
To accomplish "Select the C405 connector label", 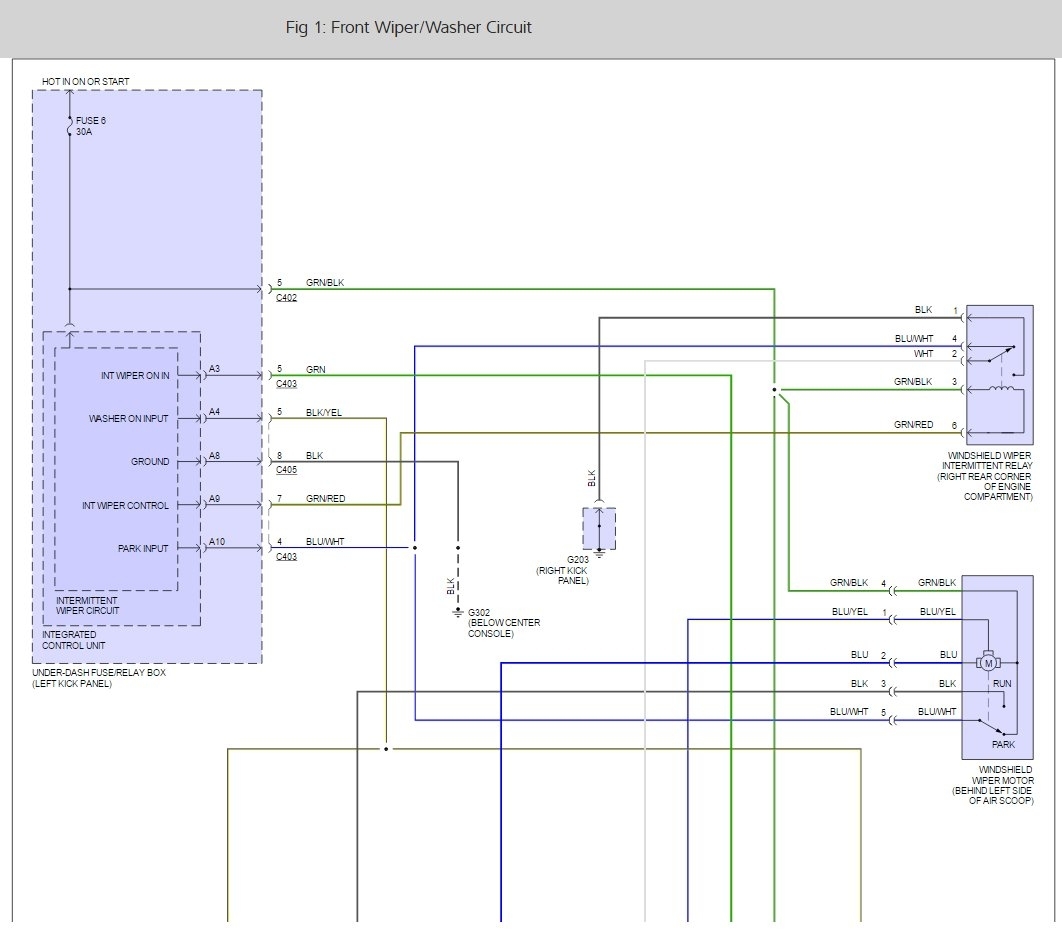I will point(286,469).
